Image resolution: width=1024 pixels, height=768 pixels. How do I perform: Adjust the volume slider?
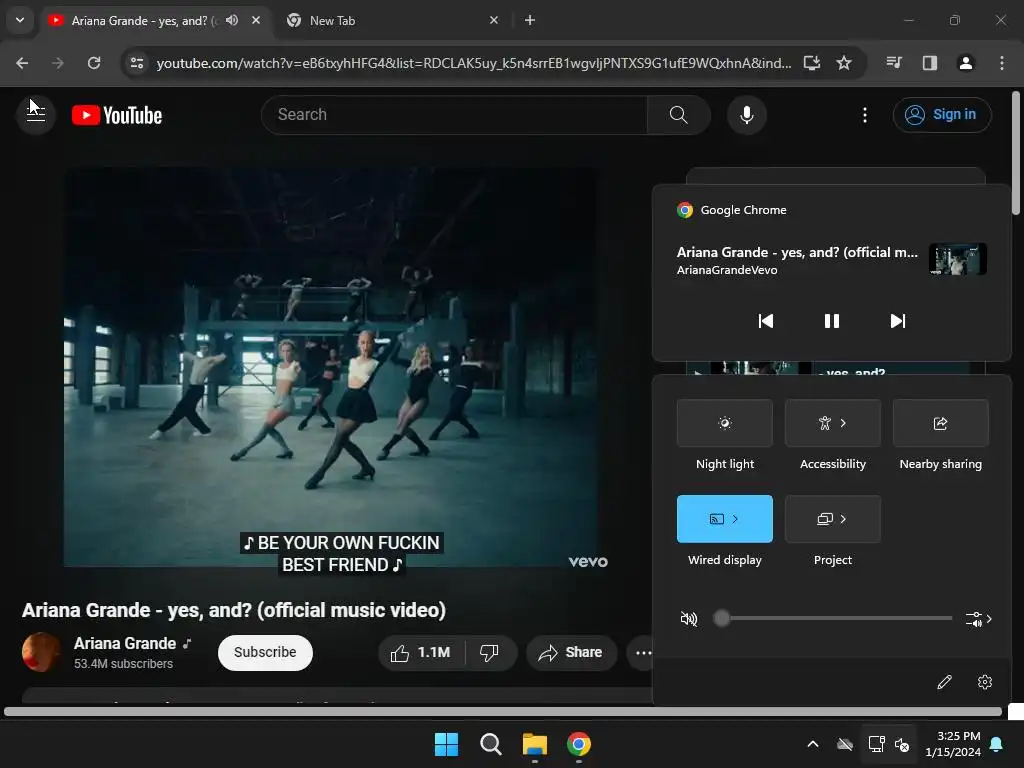click(x=833, y=618)
